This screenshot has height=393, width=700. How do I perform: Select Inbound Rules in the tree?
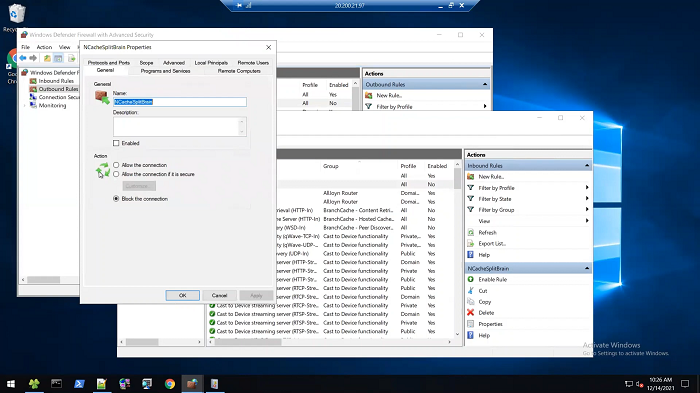(56, 81)
